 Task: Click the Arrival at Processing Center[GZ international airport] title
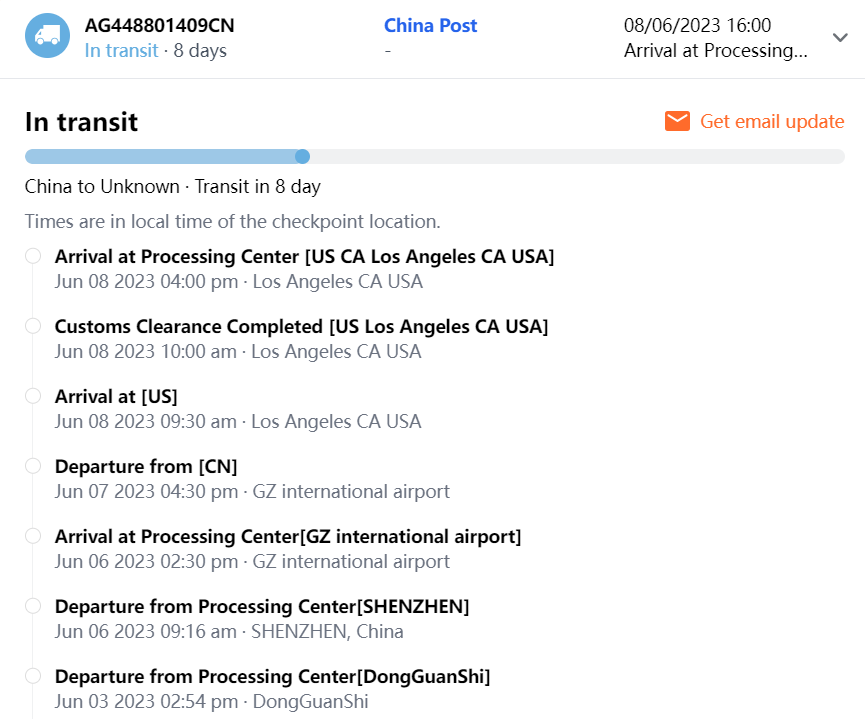[288, 536]
